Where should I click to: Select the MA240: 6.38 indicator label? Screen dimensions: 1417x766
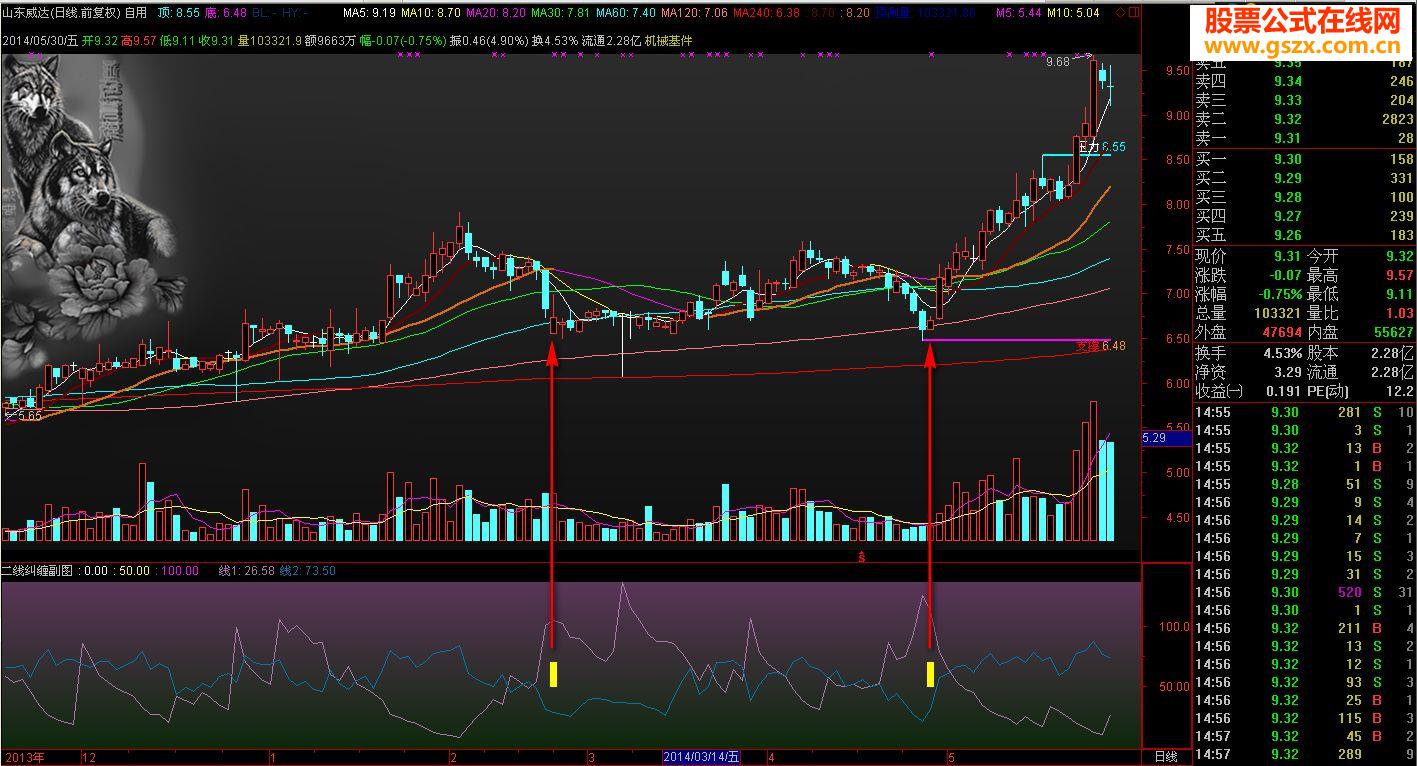pyautogui.click(x=766, y=14)
